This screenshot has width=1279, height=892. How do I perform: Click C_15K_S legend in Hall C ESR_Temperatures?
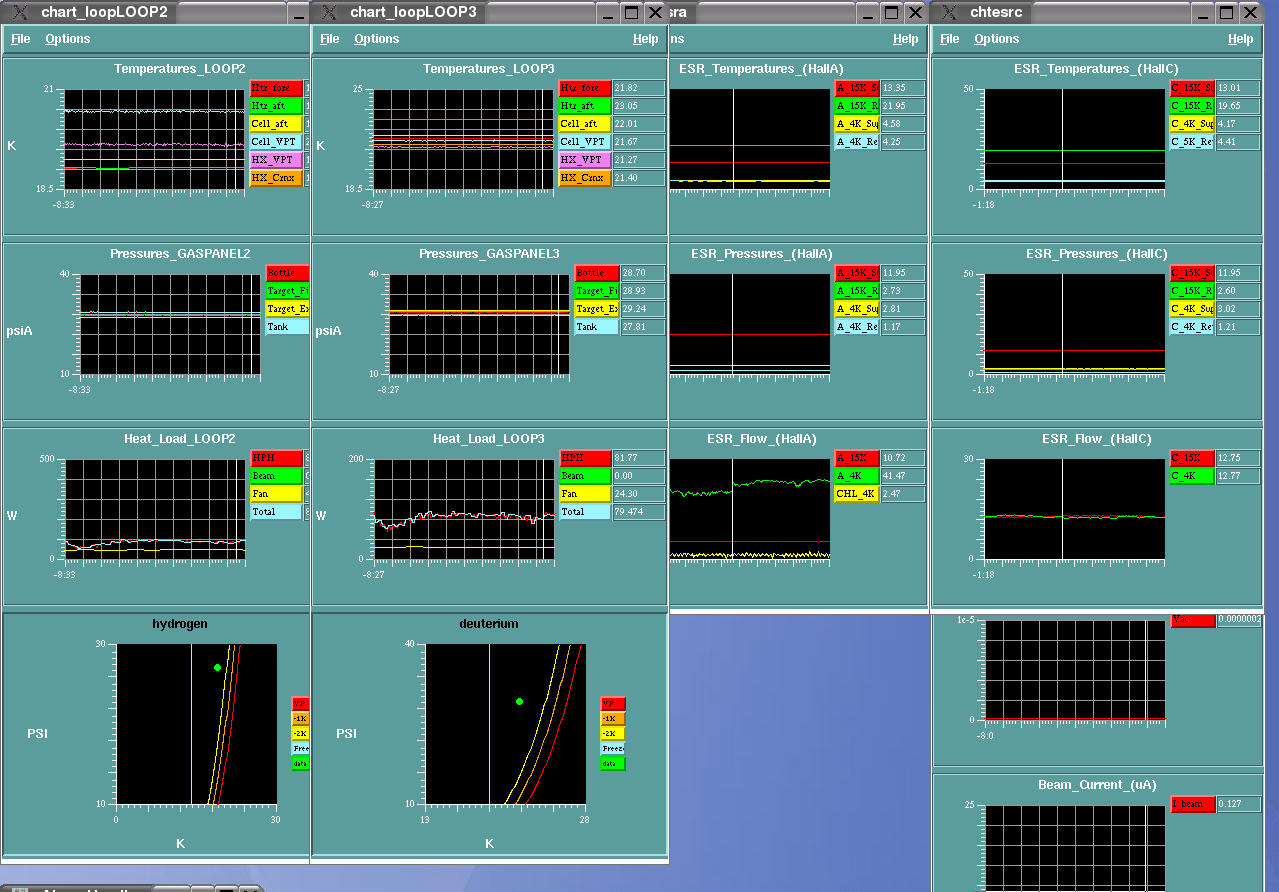click(1193, 88)
